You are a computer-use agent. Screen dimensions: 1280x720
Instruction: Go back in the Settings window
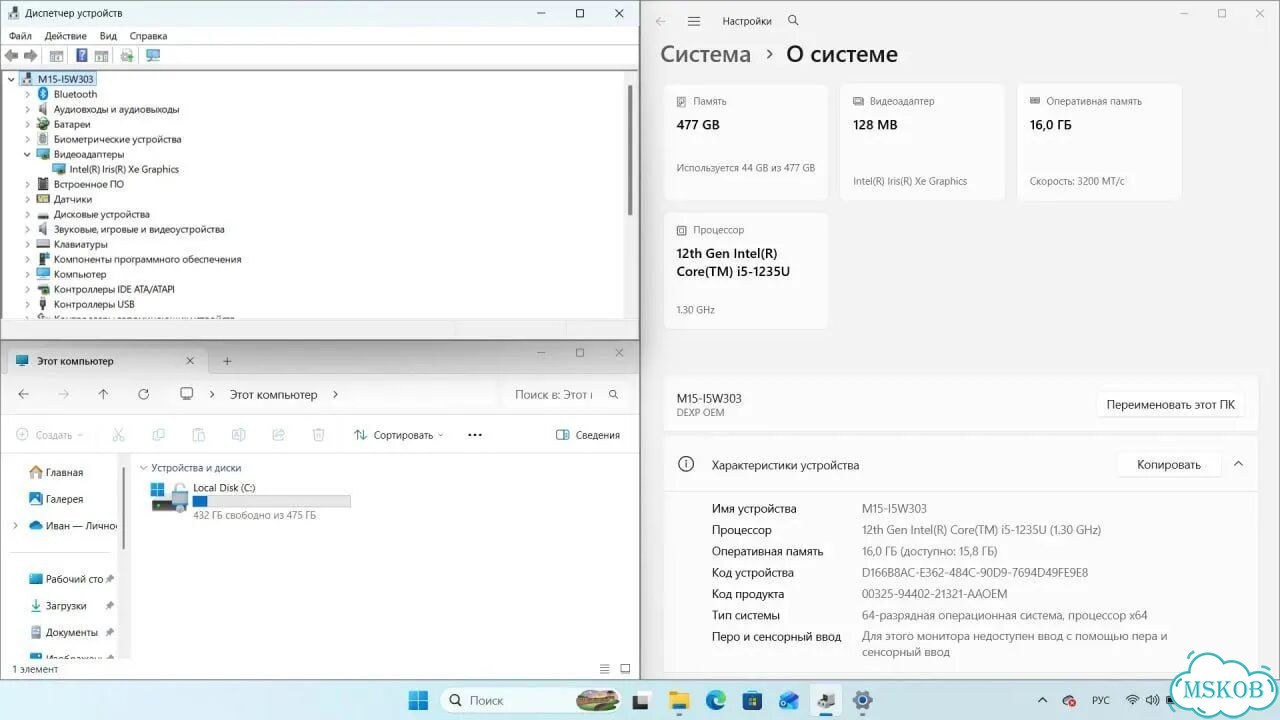point(660,21)
